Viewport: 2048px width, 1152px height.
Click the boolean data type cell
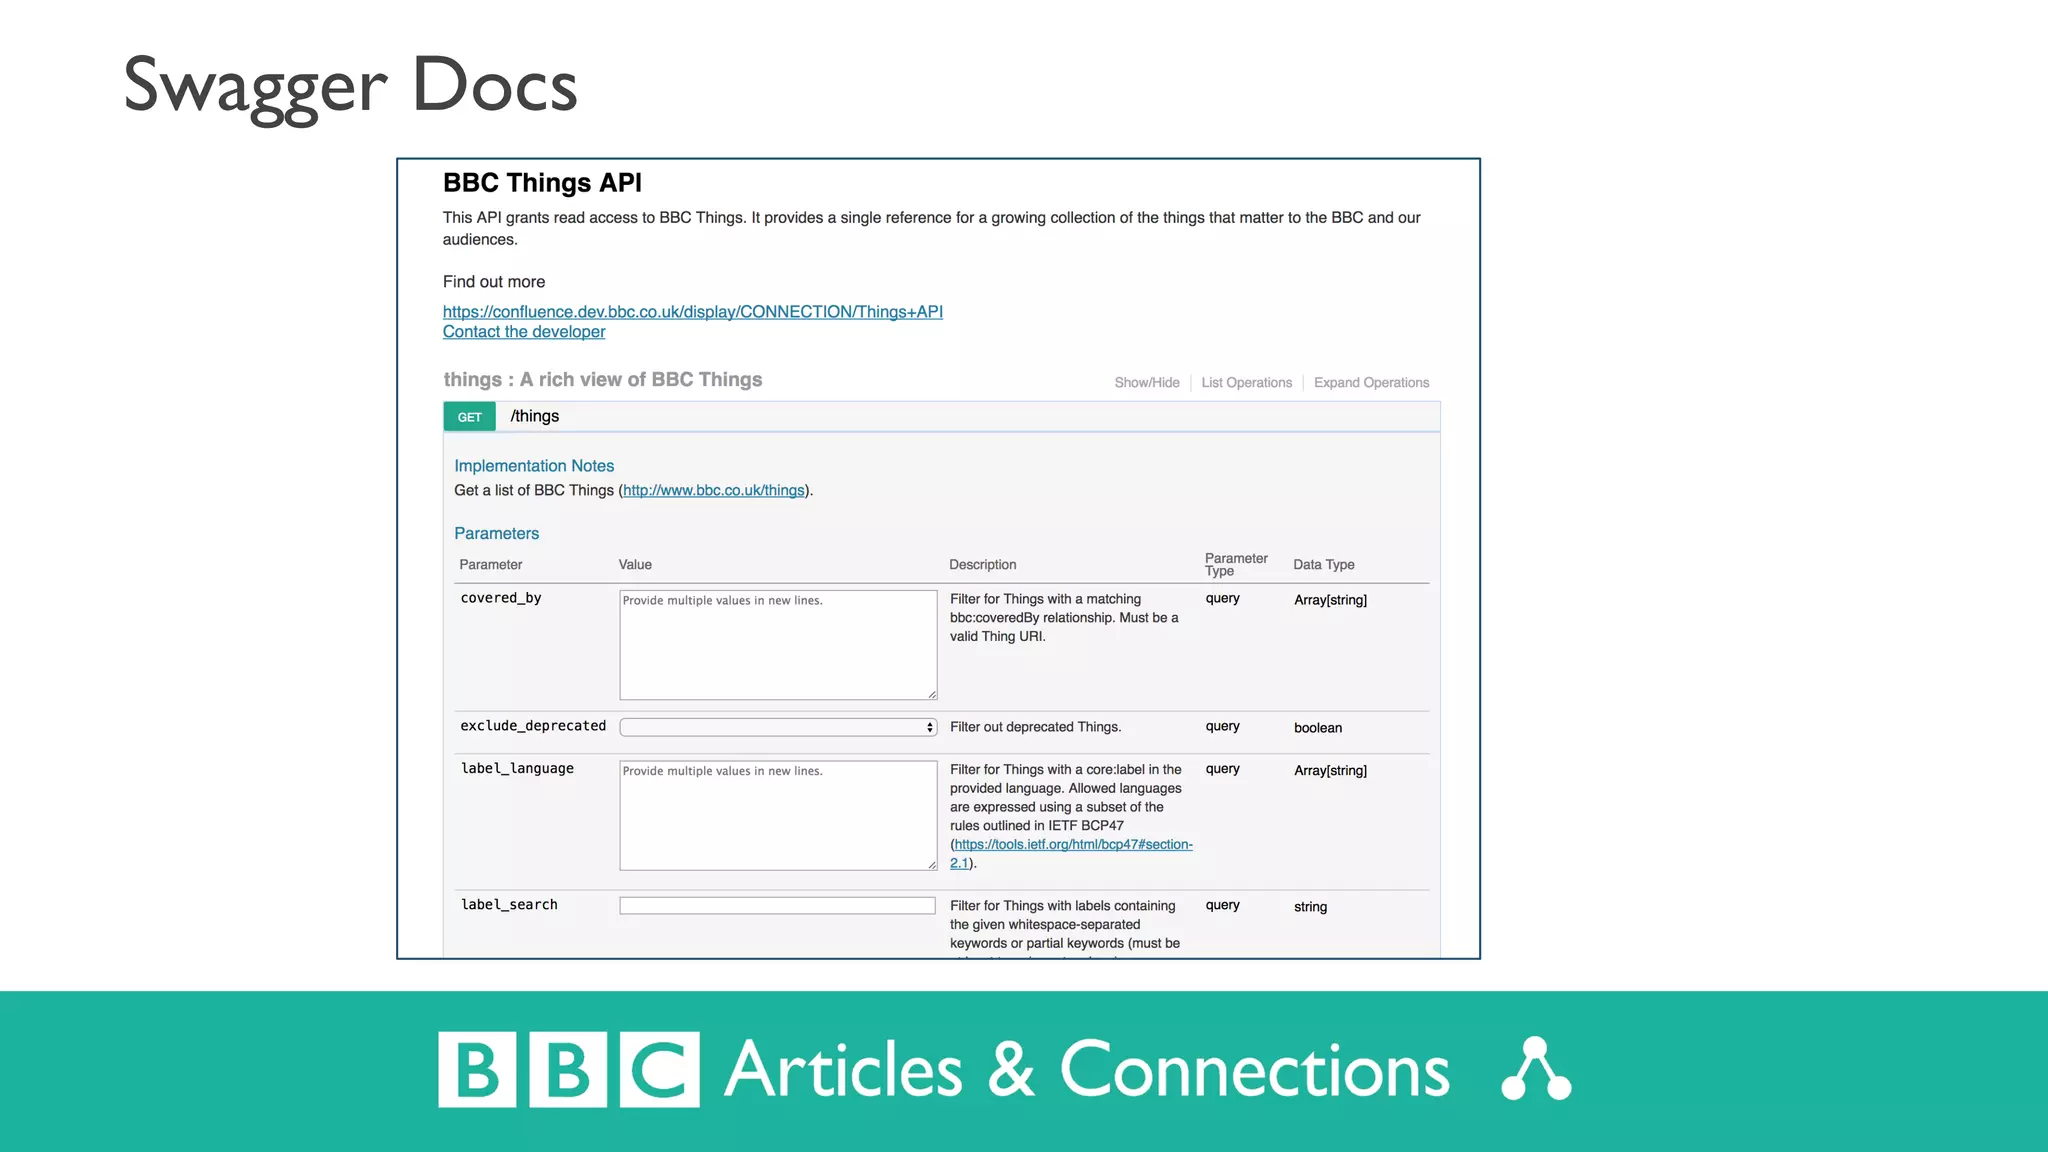tap(1318, 728)
